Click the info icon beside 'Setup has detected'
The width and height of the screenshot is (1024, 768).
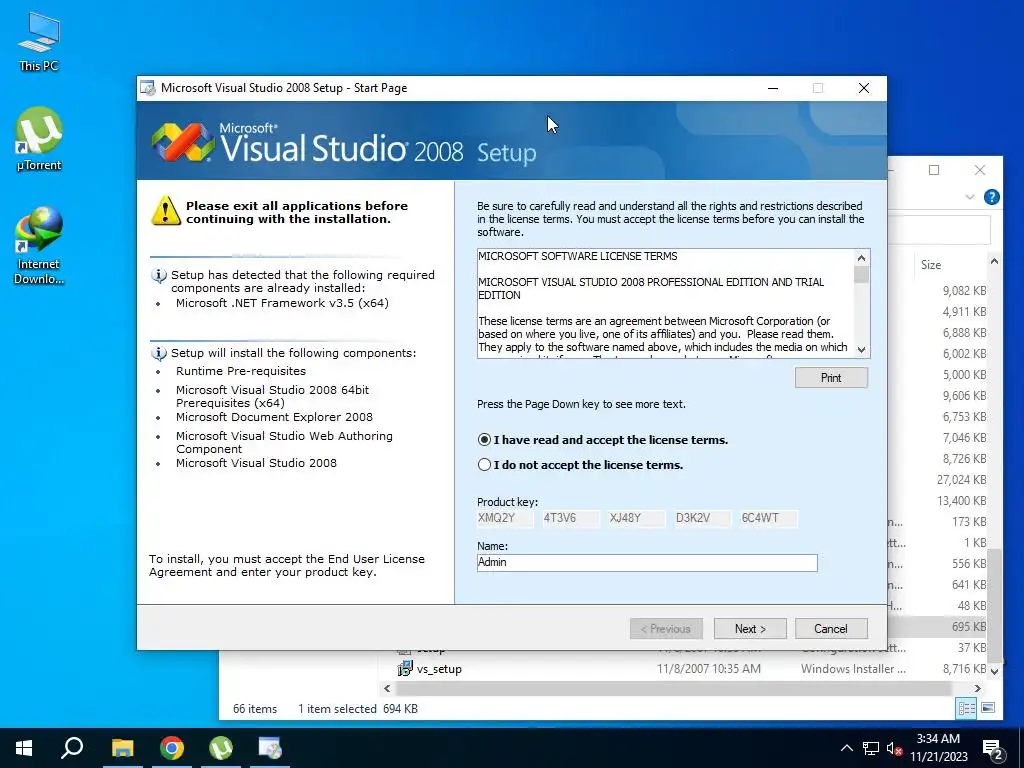coord(159,276)
